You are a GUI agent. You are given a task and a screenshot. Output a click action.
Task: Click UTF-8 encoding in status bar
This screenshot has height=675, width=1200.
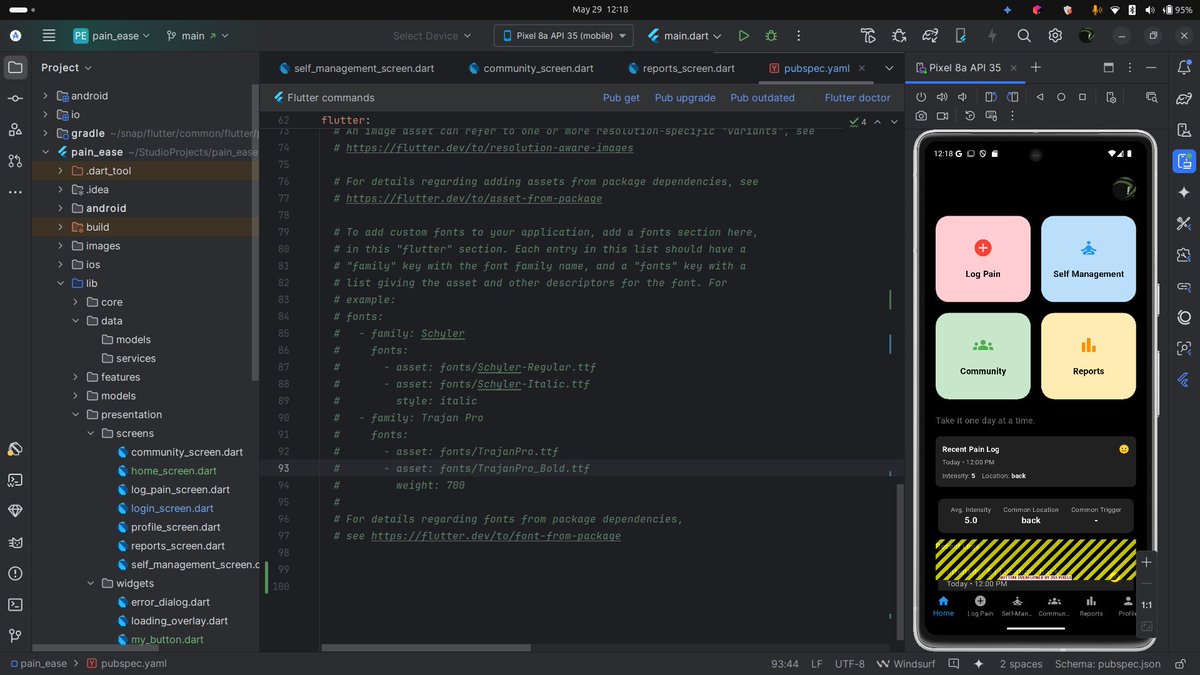(850, 663)
